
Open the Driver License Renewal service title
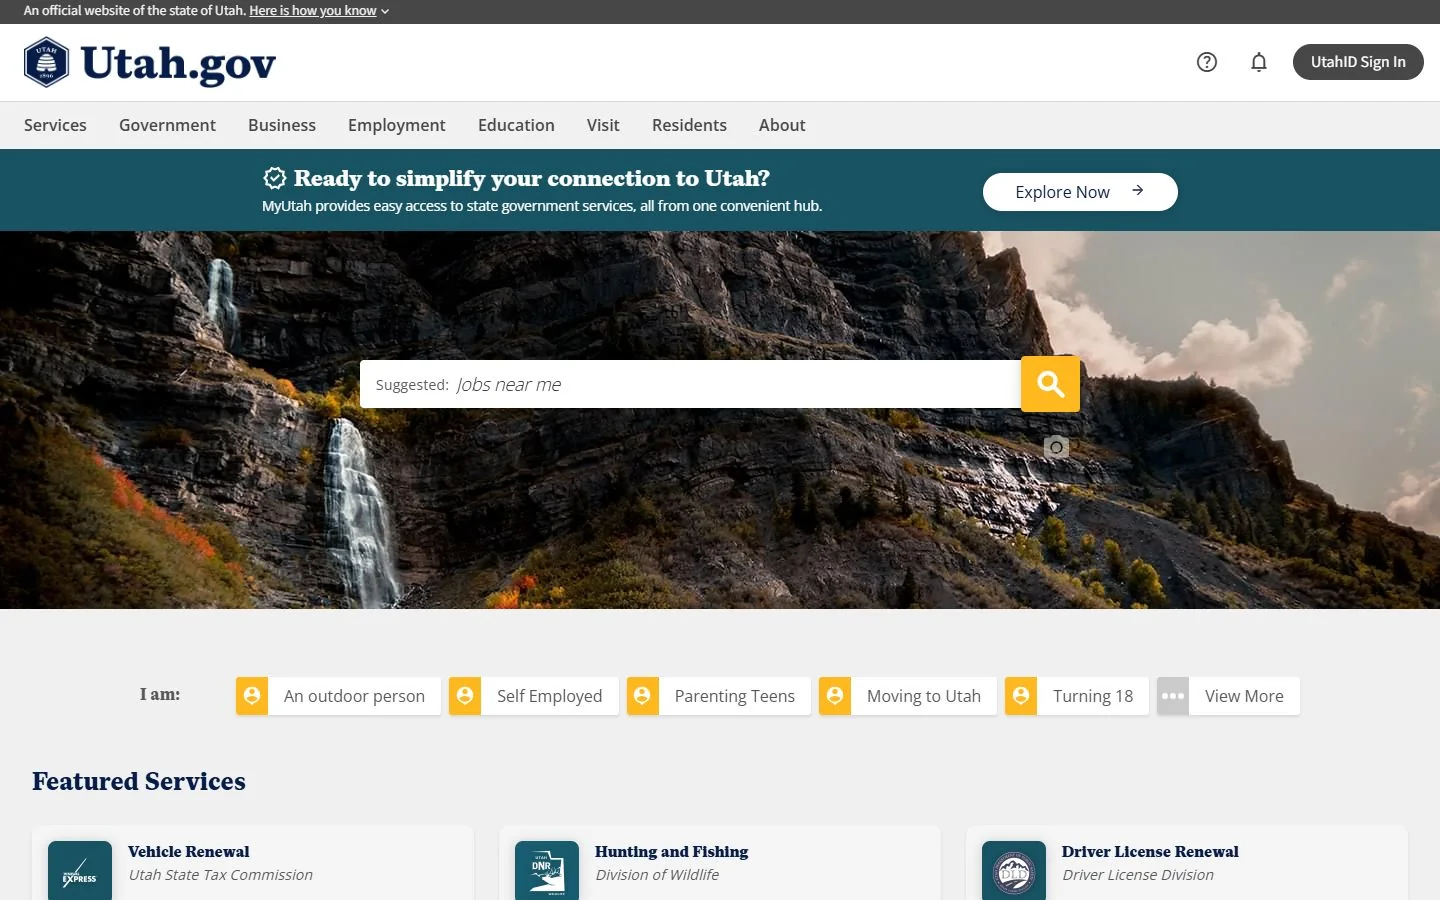tap(1150, 852)
